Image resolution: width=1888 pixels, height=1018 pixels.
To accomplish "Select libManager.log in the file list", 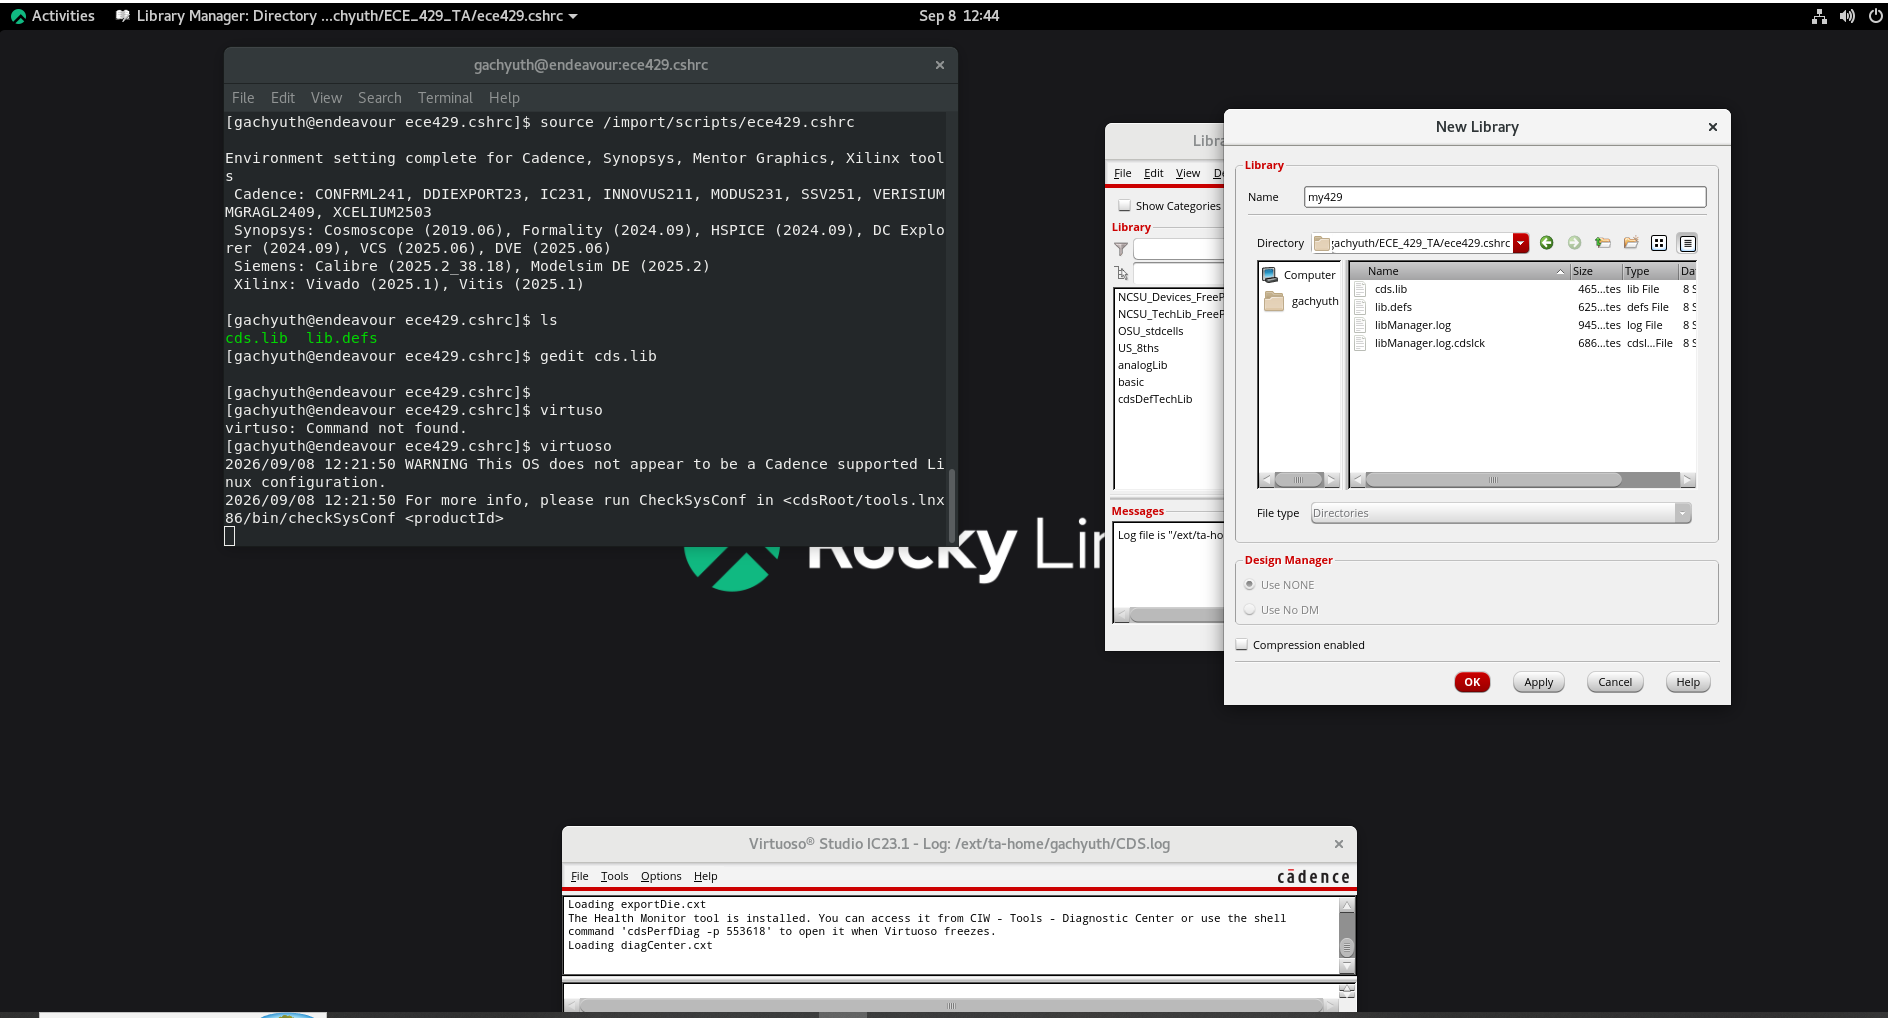I will [1412, 325].
